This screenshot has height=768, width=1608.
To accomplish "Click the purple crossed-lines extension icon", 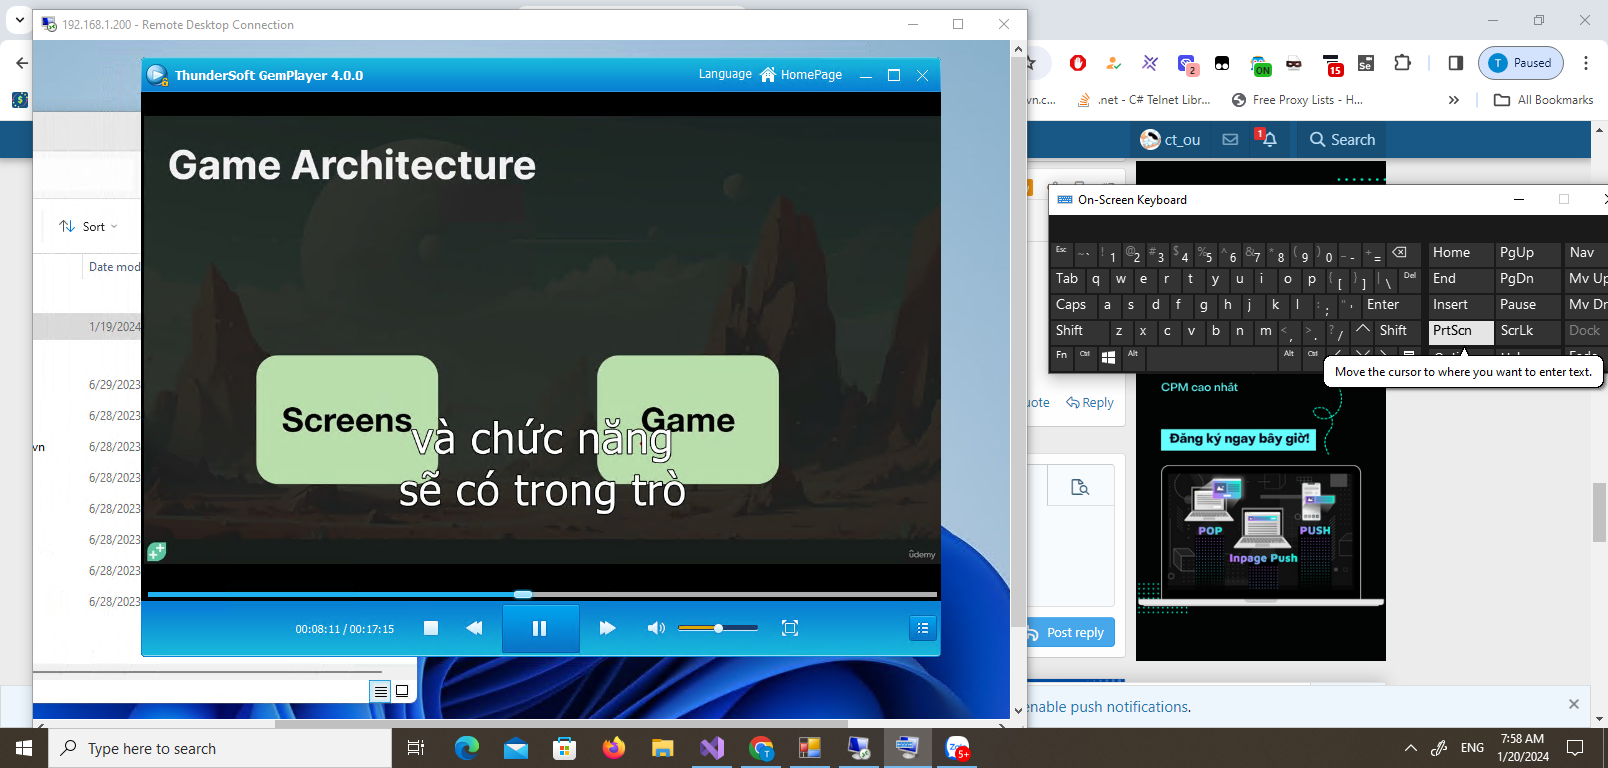I will point(1150,63).
